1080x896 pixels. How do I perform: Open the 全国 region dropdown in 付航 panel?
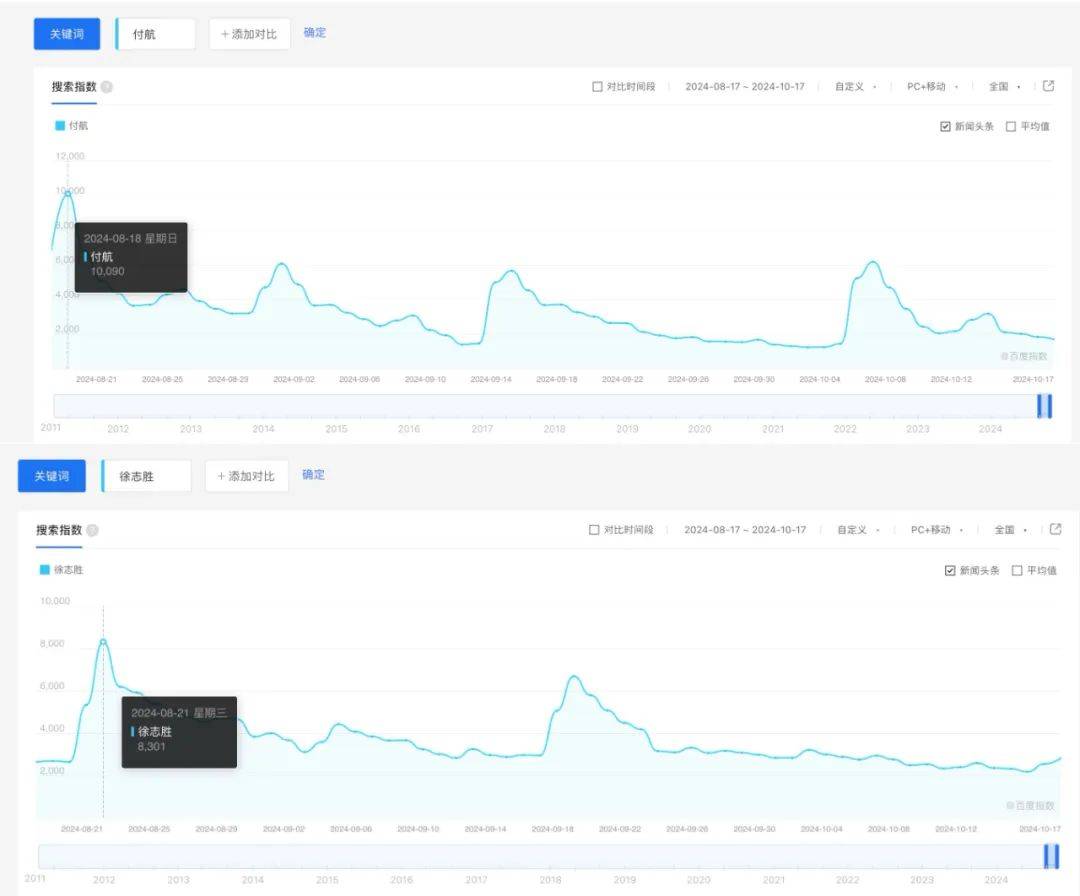(1003, 87)
